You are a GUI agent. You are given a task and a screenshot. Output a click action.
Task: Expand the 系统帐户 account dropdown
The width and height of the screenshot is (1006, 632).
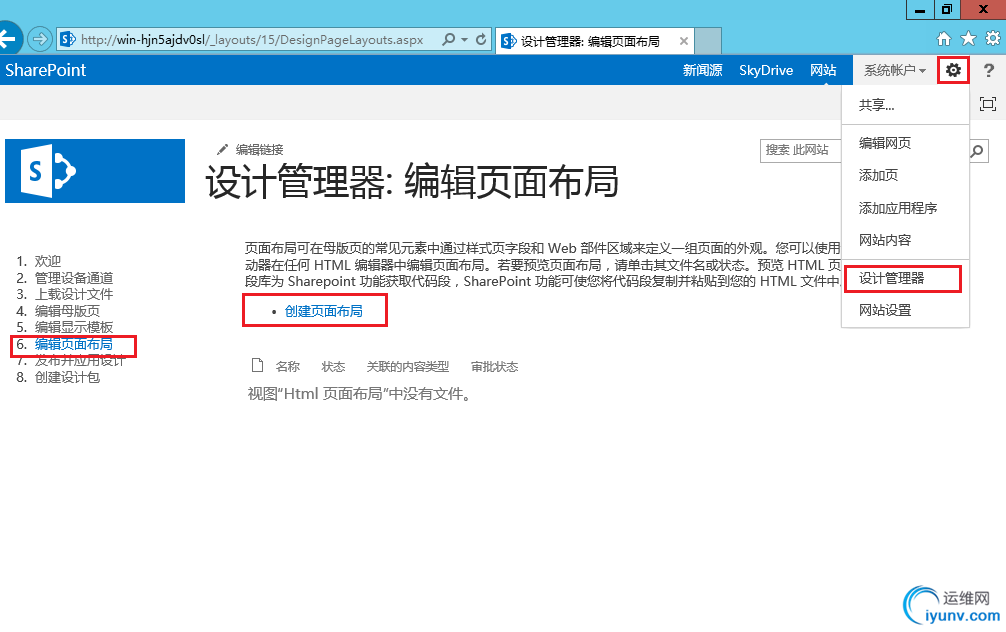click(895, 70)
